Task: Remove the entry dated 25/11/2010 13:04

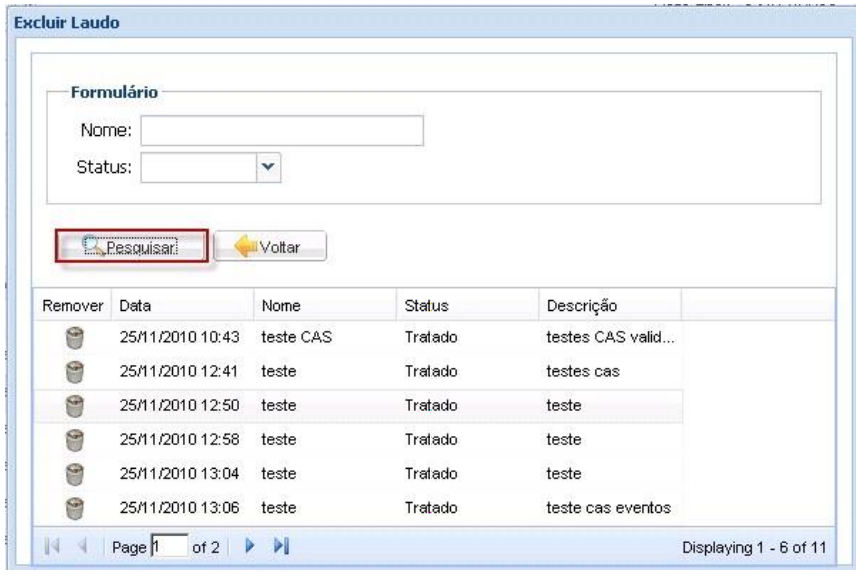Action: [72, 473]
